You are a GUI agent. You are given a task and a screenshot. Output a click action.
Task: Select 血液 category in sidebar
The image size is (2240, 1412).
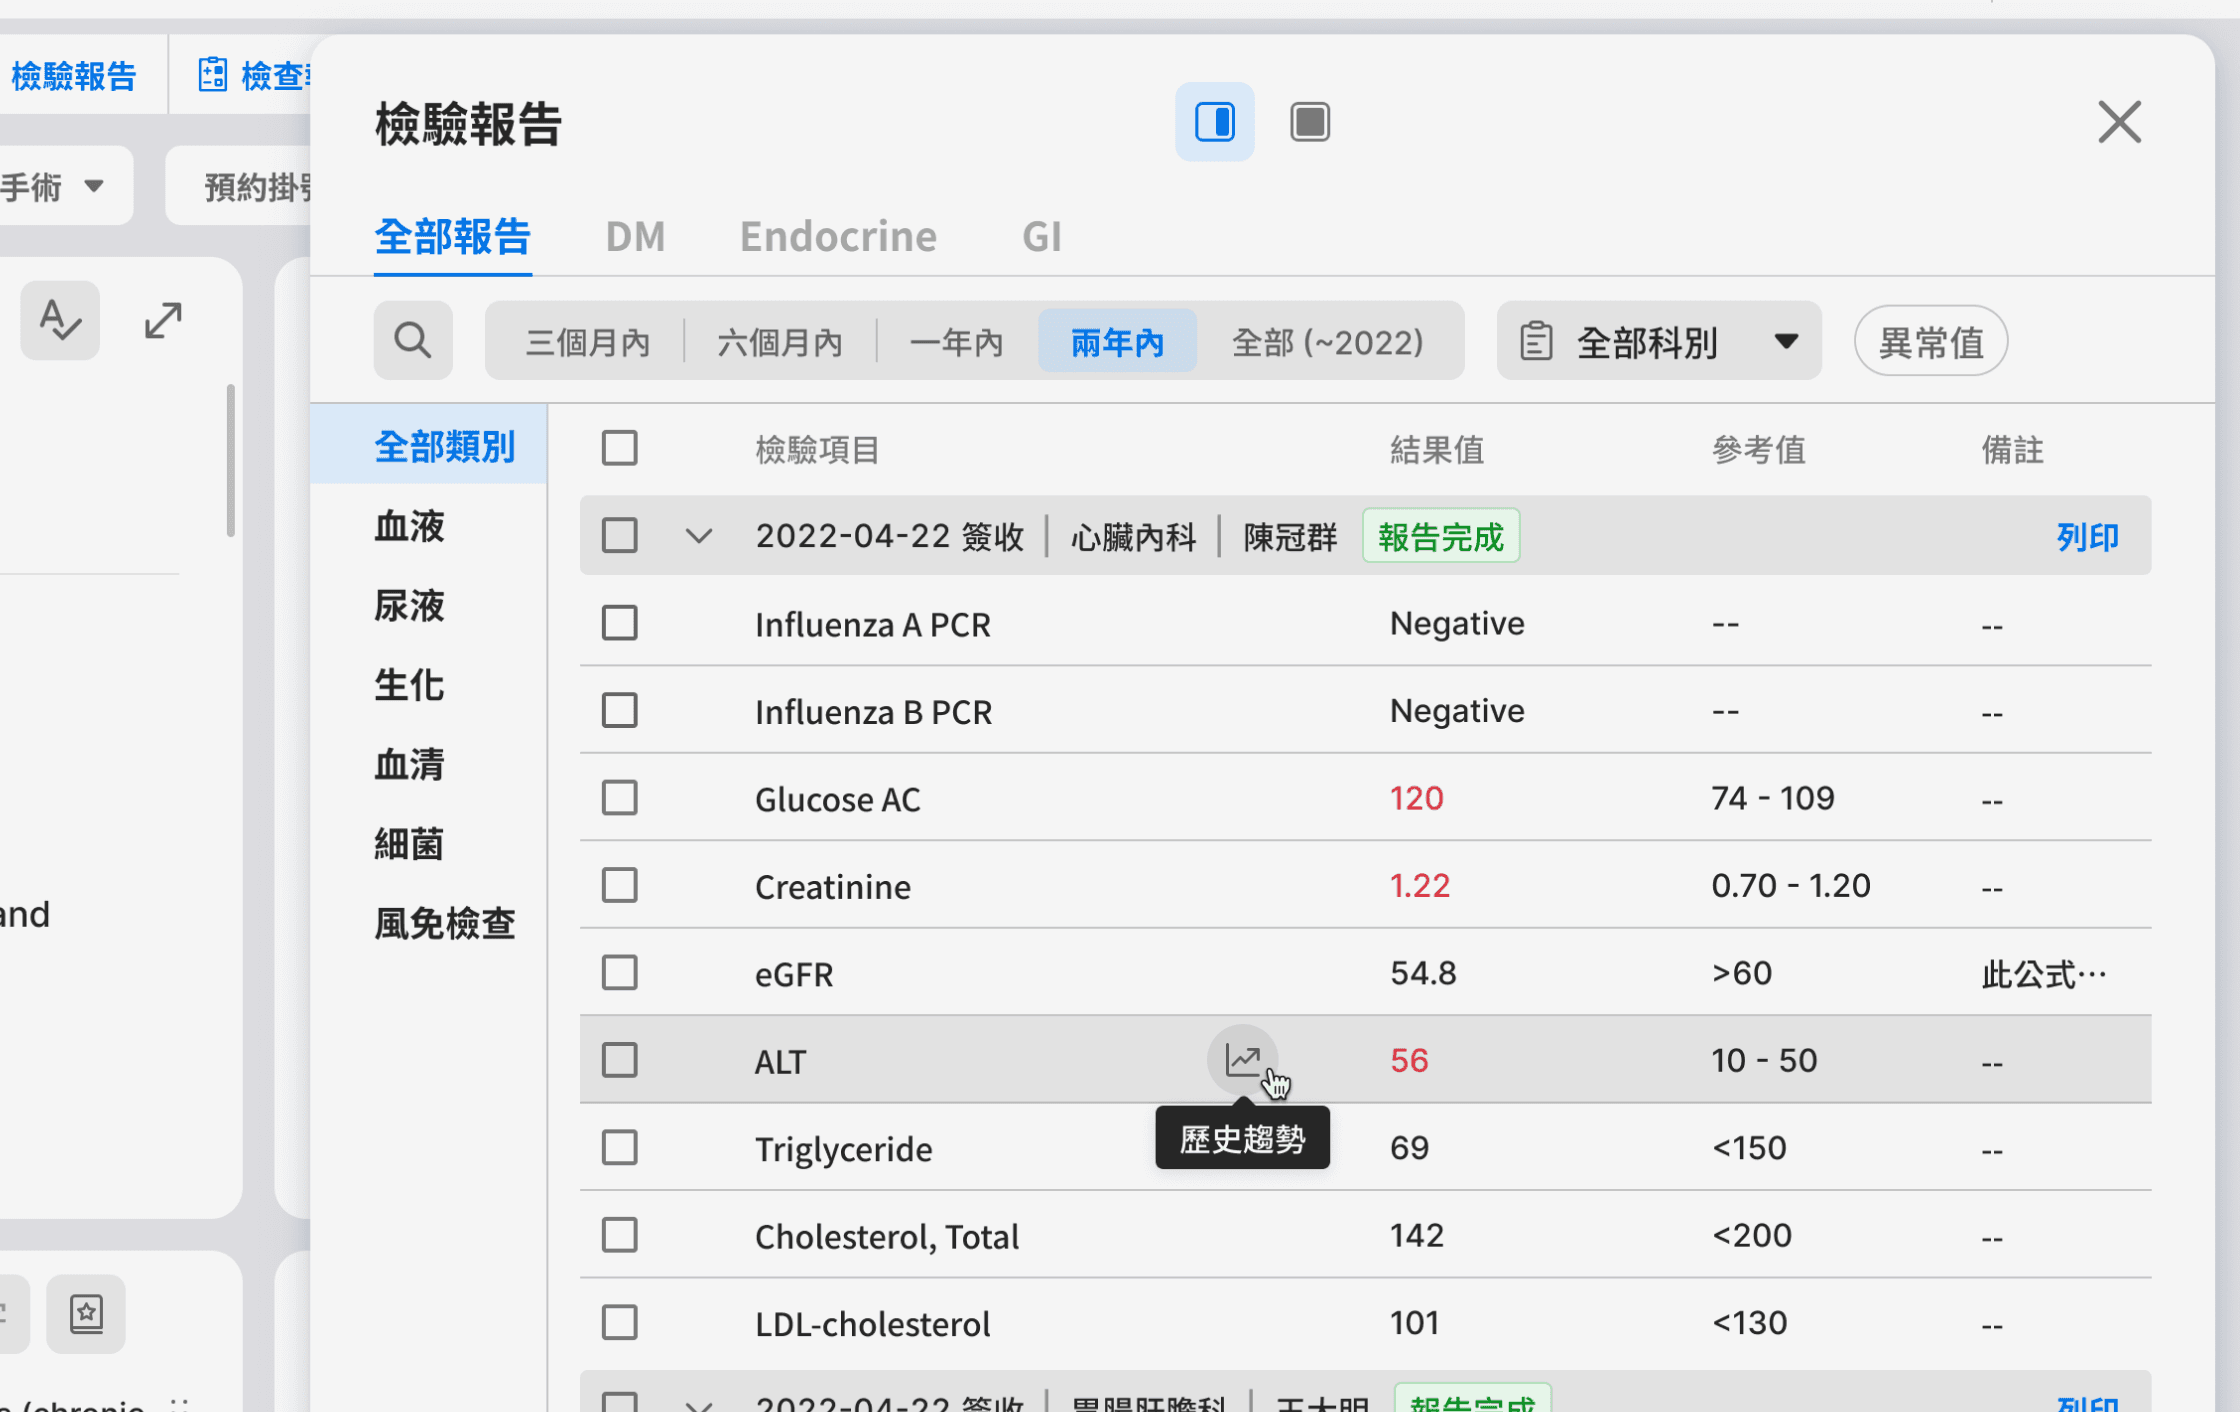pos(409,526)
